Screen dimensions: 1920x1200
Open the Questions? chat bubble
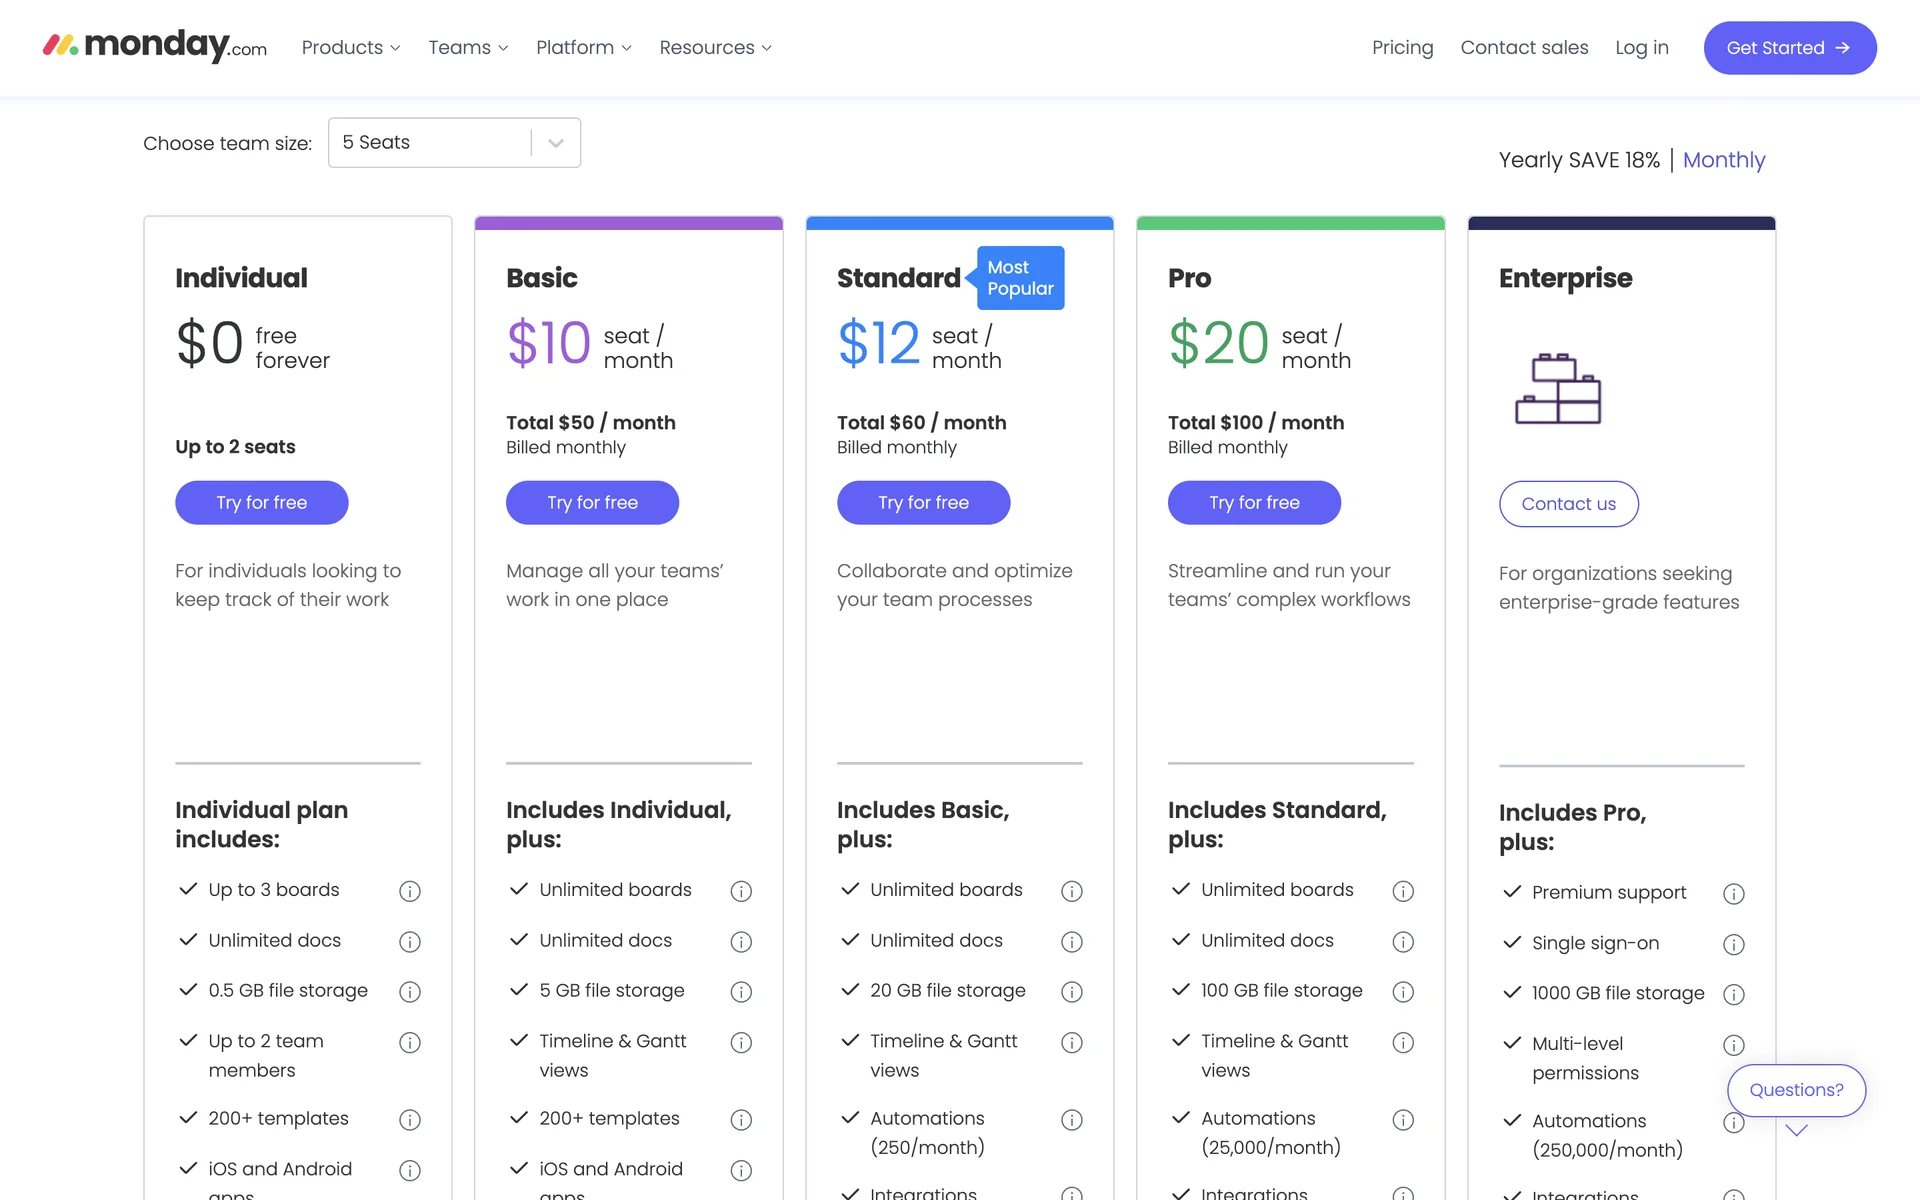tap(1796, 1090)
